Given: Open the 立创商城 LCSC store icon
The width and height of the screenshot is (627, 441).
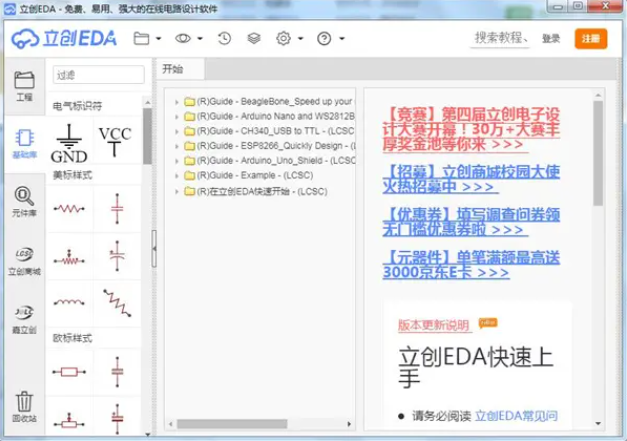Looking at the screenshot, I should point(24,261).
